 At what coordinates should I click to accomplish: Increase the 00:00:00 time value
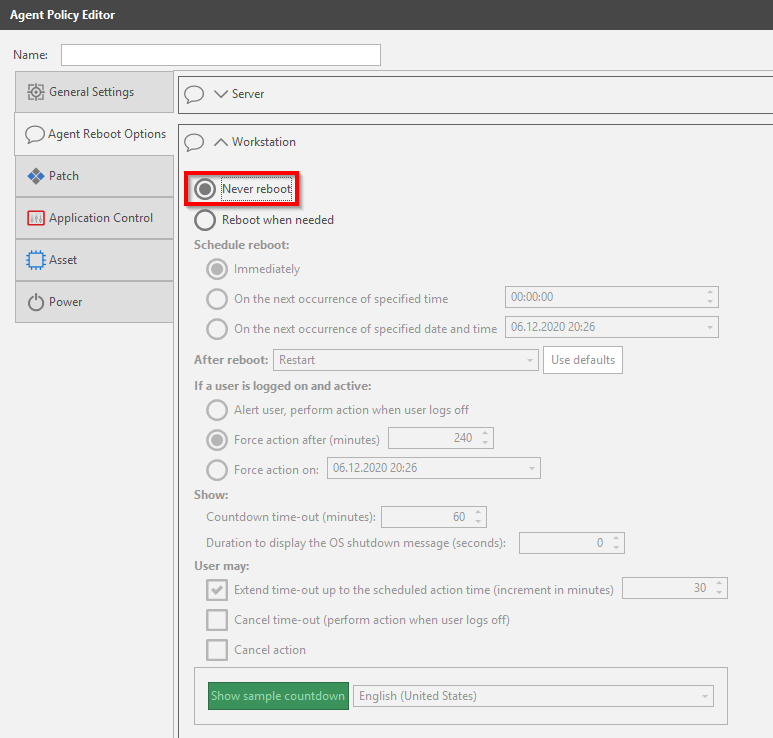[x=710, y=292]
